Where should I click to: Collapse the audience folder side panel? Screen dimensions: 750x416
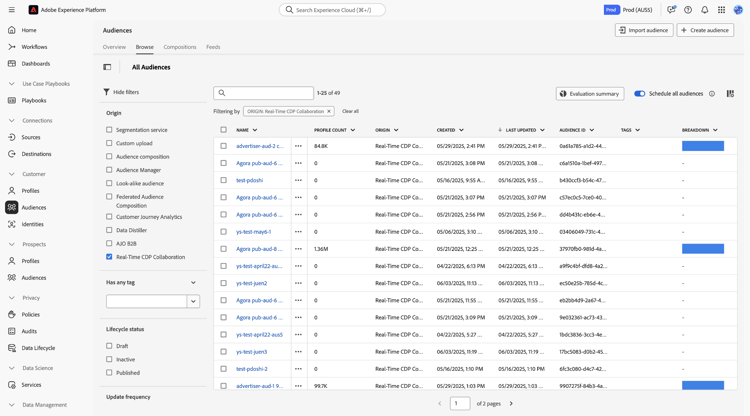[x=107, y=67]
